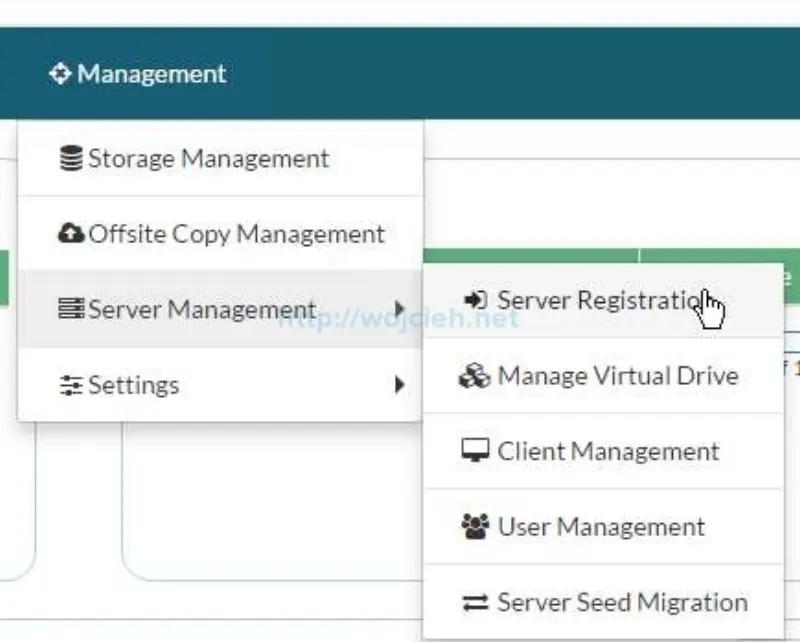800x642 pixels.
Task: Choose Offsite Copy Management
Action: (236, 233)
